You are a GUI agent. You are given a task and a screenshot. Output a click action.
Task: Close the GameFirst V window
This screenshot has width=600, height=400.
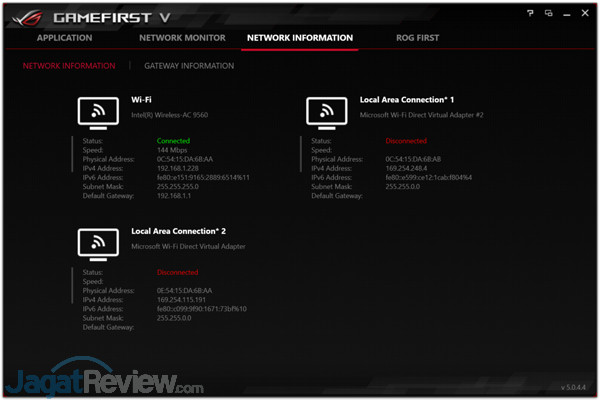pyautogui.click(x=585, y=13)
